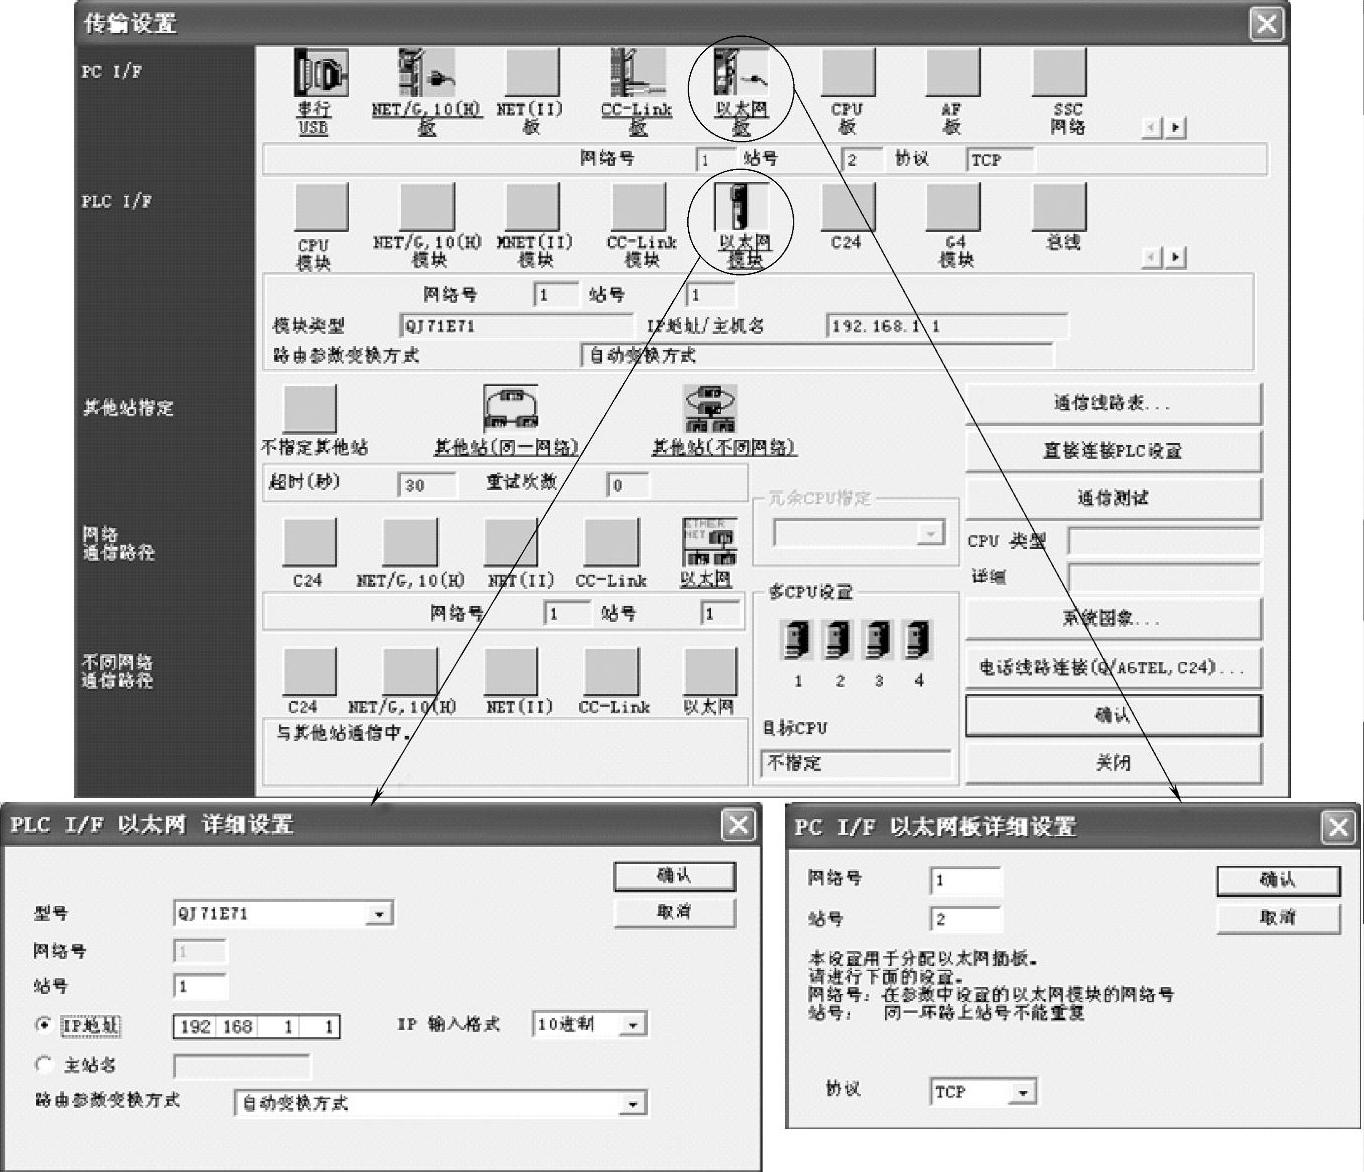Pick NET(II) in the 网络通信路径 row

[511, 542]
